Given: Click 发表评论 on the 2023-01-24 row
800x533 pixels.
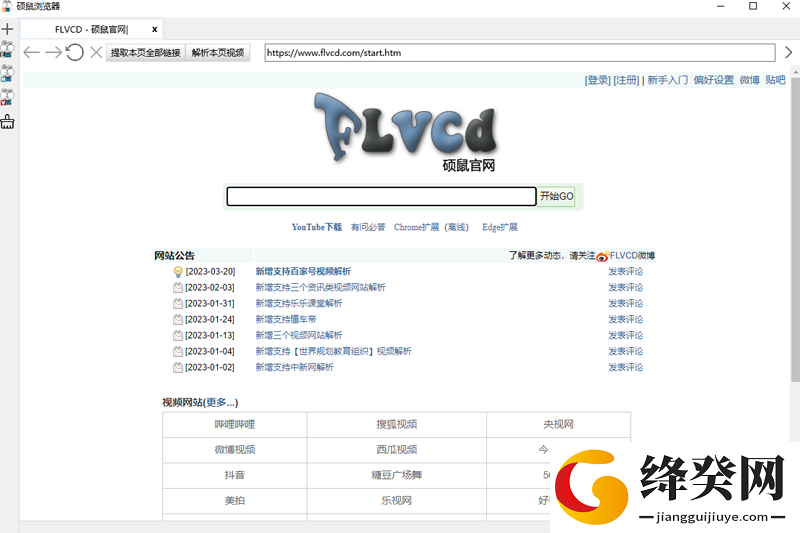Looking at the screenshot, I should click(x=626, y=319).
